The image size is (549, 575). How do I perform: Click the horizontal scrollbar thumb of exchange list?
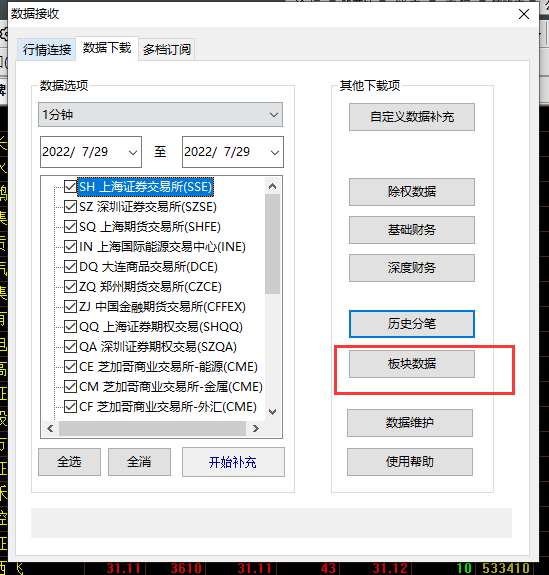(152, 428)
